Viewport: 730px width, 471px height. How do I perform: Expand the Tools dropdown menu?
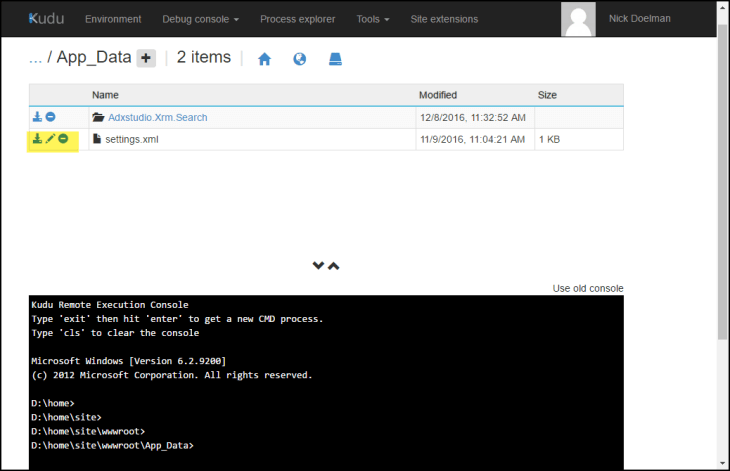click(372, 19)
